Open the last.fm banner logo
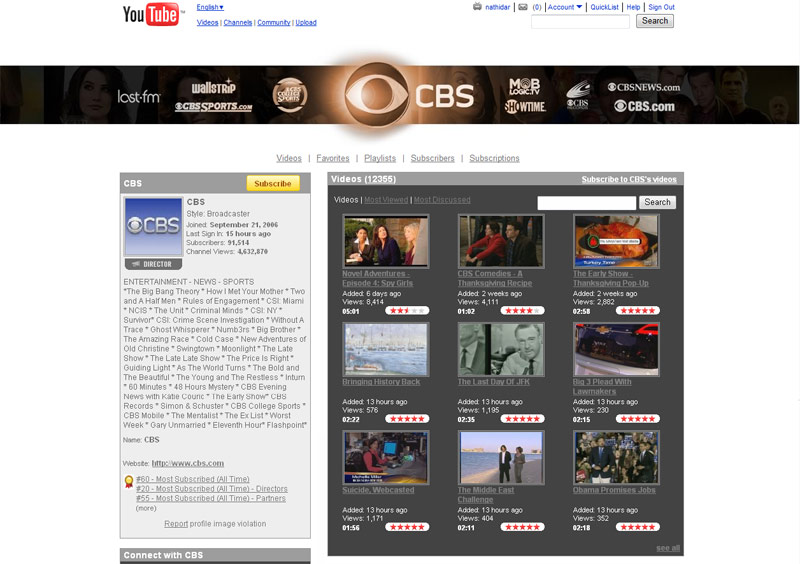 [x=139, y=96]
